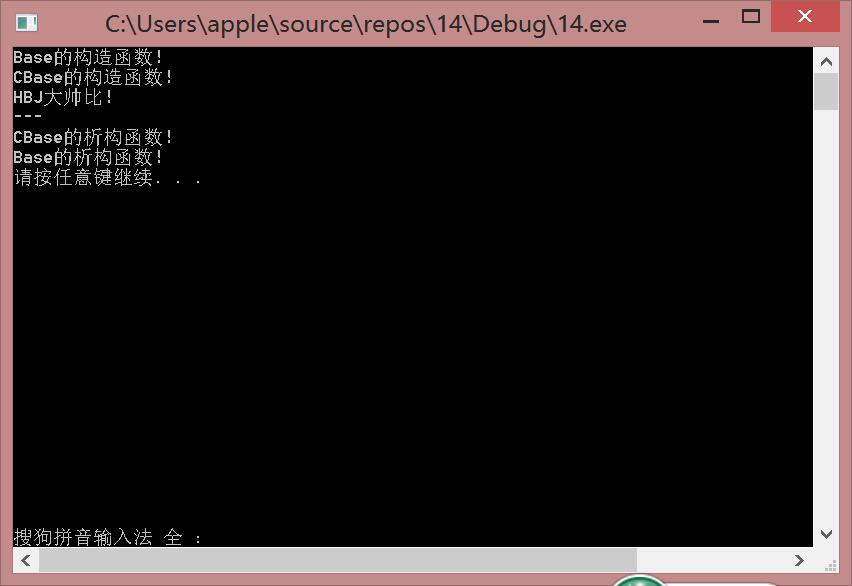Click the horizontal scrollbar thumb
The height and width of the screenshot is (586, 852).
pyautogui.click(x=337, y=559)
